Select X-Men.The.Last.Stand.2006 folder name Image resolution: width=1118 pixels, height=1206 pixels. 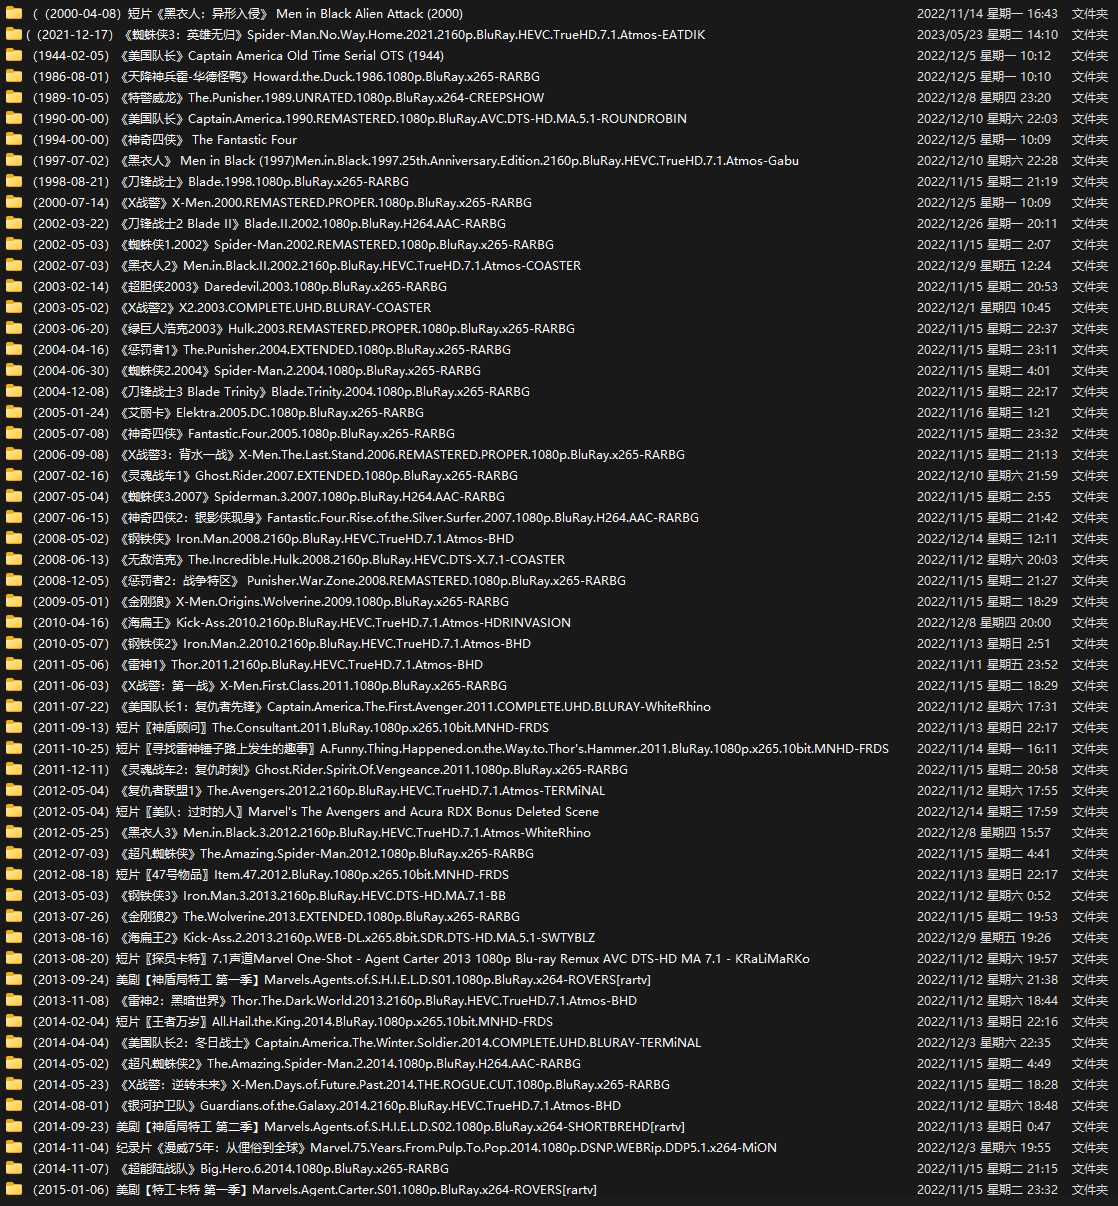pyautogui.click(x=358, y=455)
